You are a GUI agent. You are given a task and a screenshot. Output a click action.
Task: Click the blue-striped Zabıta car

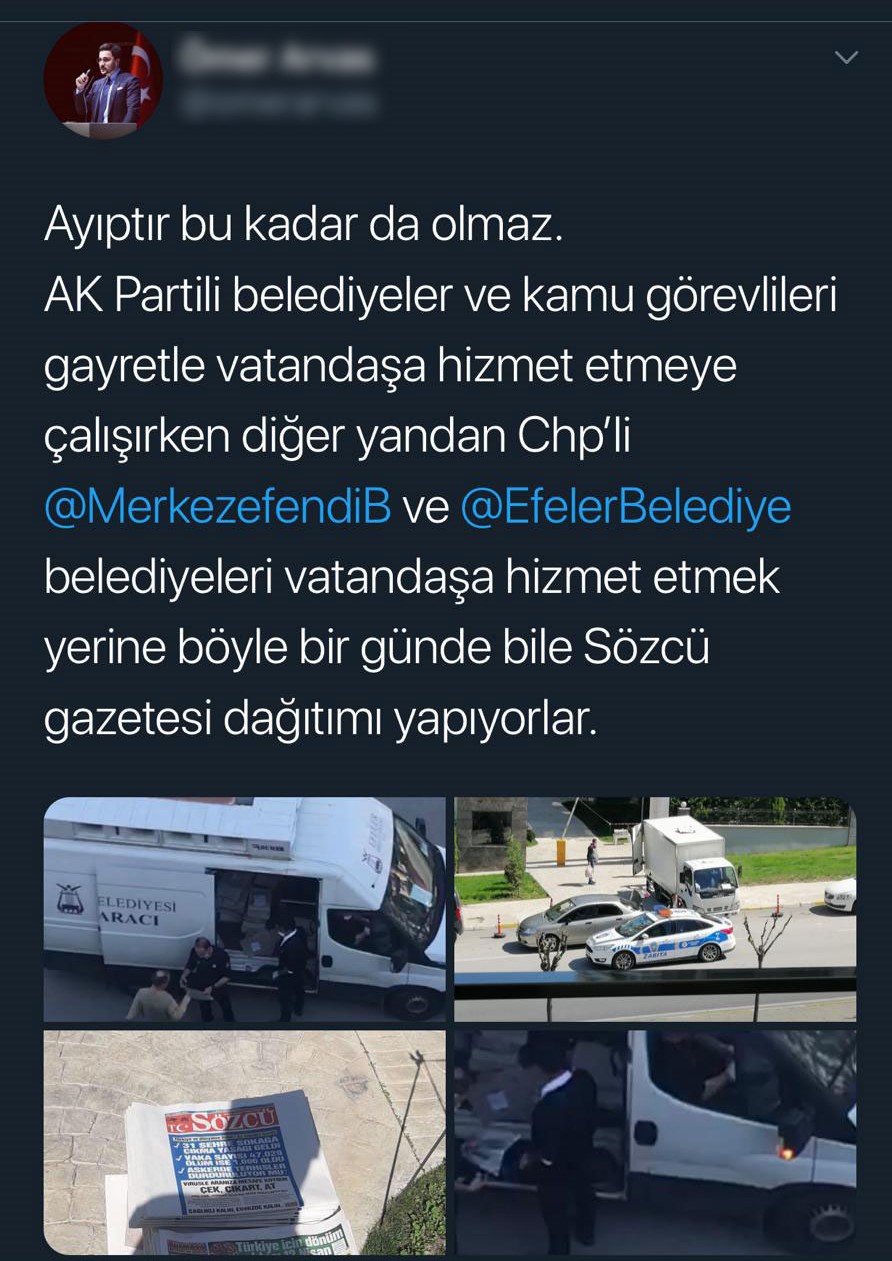pyautogui.click(x=660, y=938)
